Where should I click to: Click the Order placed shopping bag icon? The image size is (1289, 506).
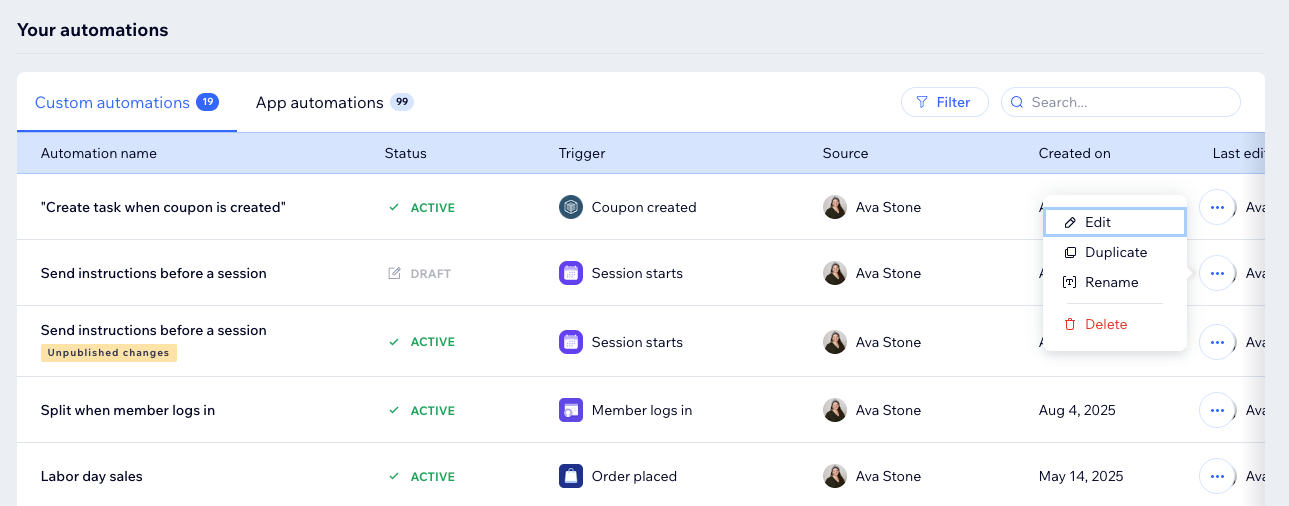tap(570, 476)
